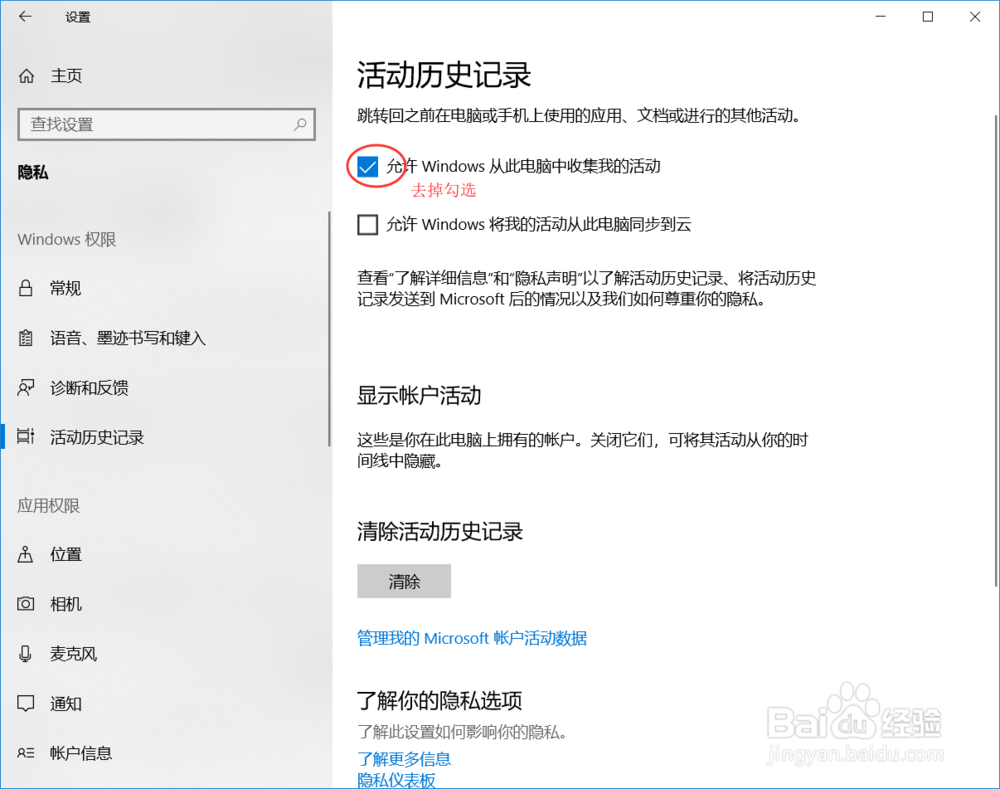This screenshot has height=789, width=1000.
Task: Open 管理我的 Microsoft 帐户活动数据 link
Action: coord(472,638)
